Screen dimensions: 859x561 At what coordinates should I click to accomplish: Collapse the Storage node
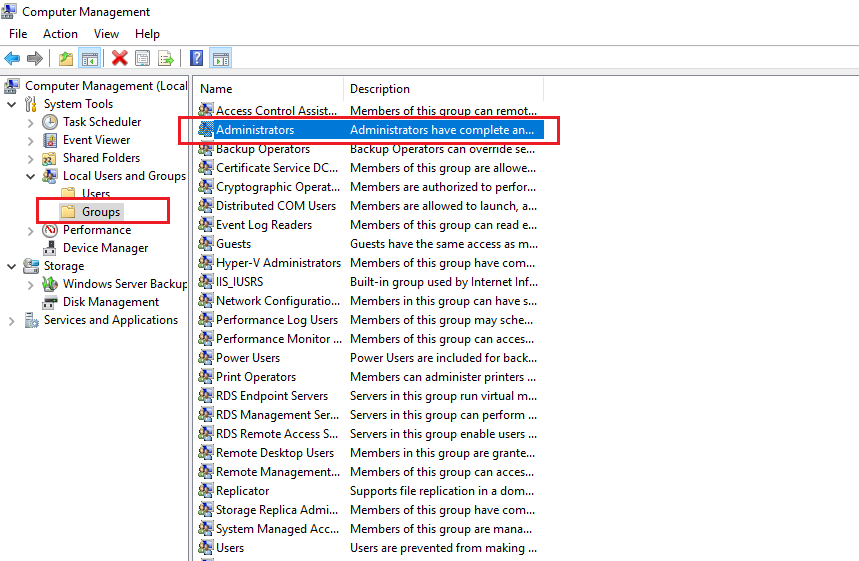coord(12,266)
